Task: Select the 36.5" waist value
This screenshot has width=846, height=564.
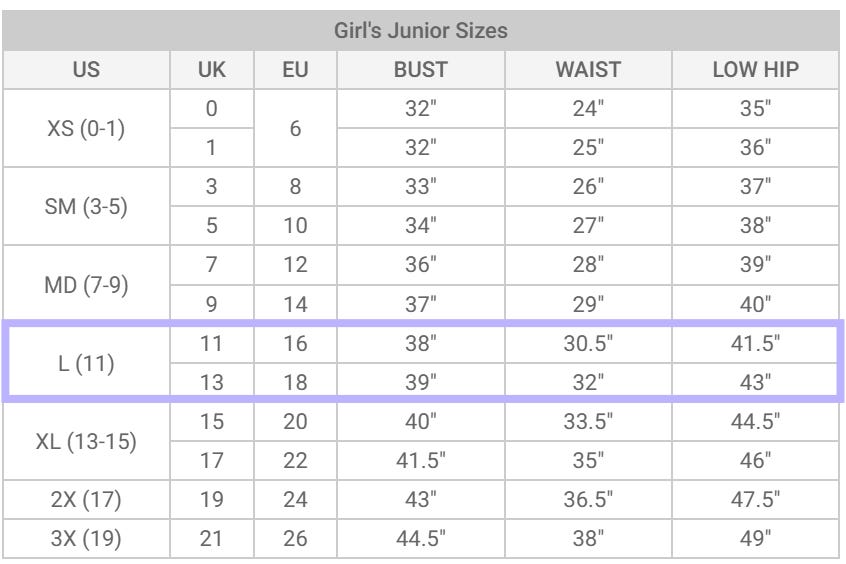Action: [x=588, y=497]
